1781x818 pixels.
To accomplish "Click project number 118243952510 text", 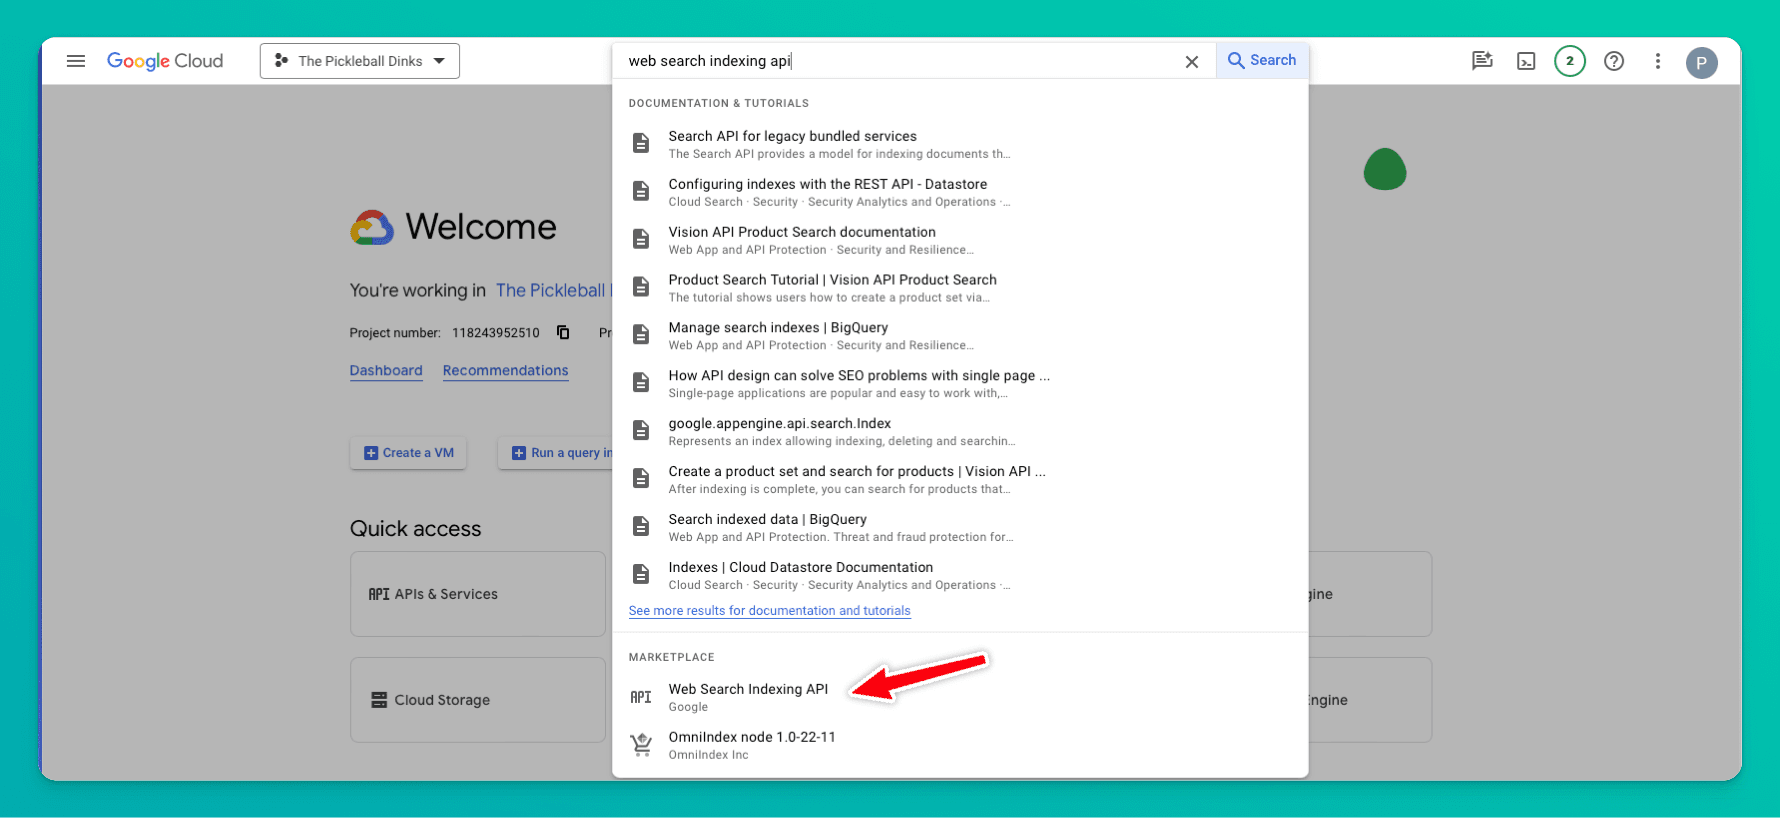I will tap(495, 333).
